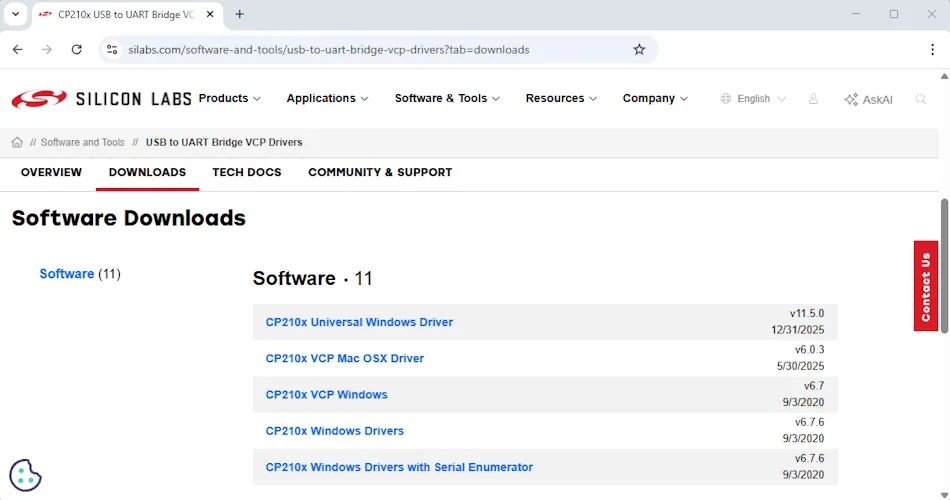Click the Silicon Labs logo

[100, 99]
